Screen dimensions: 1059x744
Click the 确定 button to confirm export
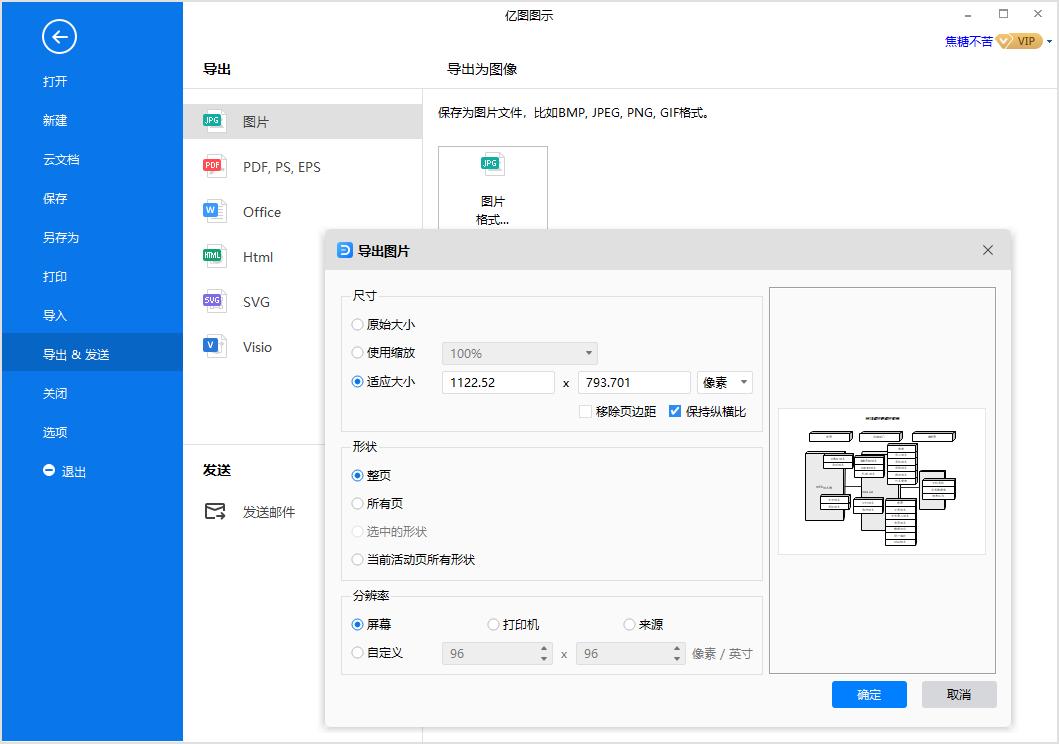868,694
